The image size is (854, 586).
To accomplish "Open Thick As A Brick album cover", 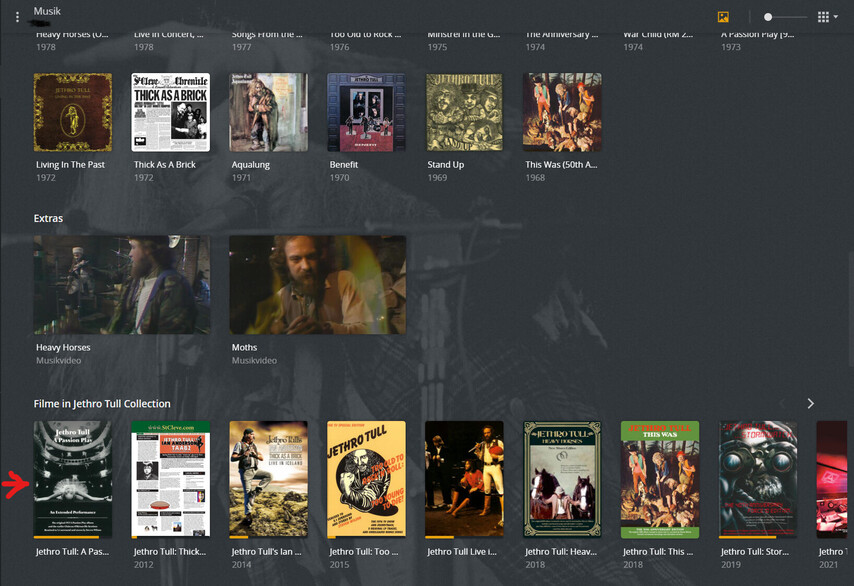I will click(x=170, y=112).
